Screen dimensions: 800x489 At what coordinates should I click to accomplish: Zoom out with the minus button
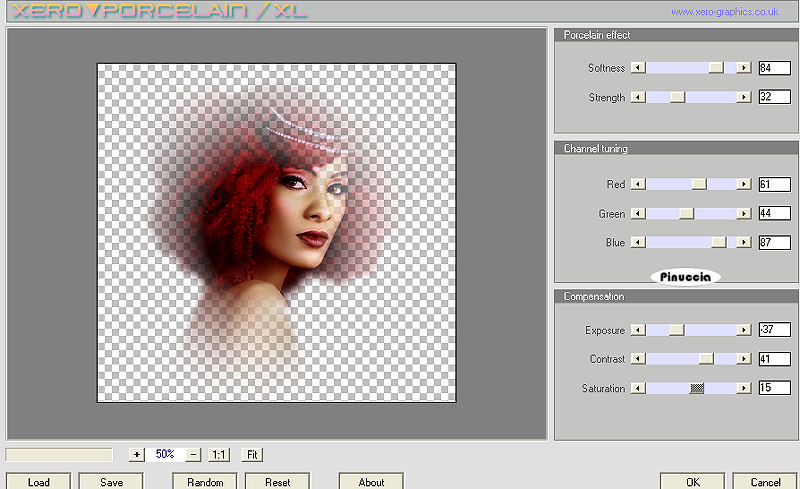click(x=193, y=454)
